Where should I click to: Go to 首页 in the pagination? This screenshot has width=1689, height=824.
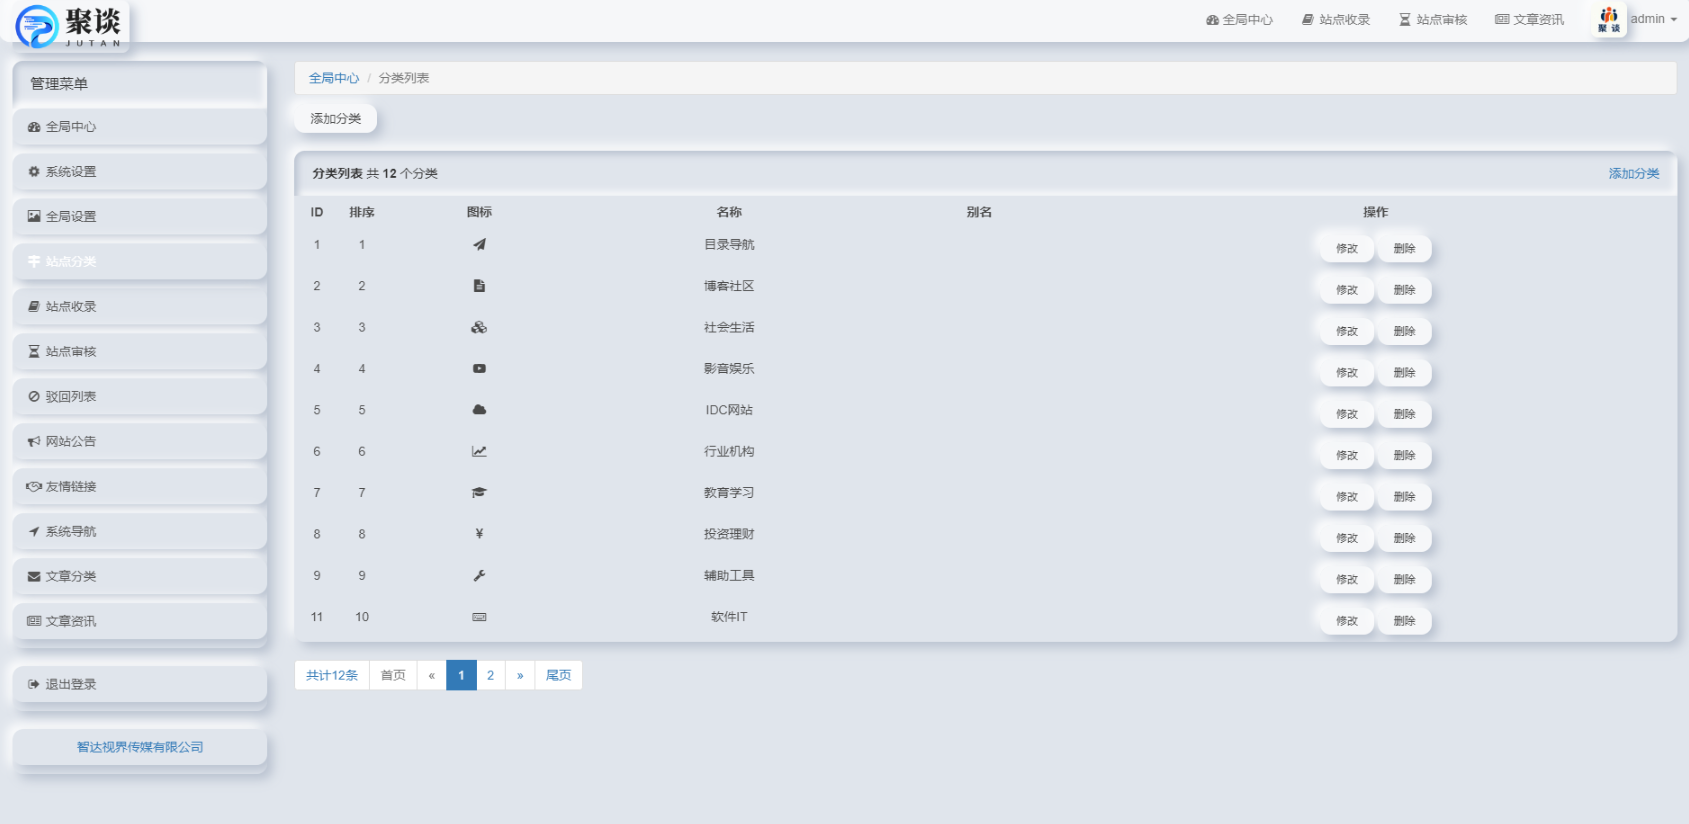click(393, 675)
